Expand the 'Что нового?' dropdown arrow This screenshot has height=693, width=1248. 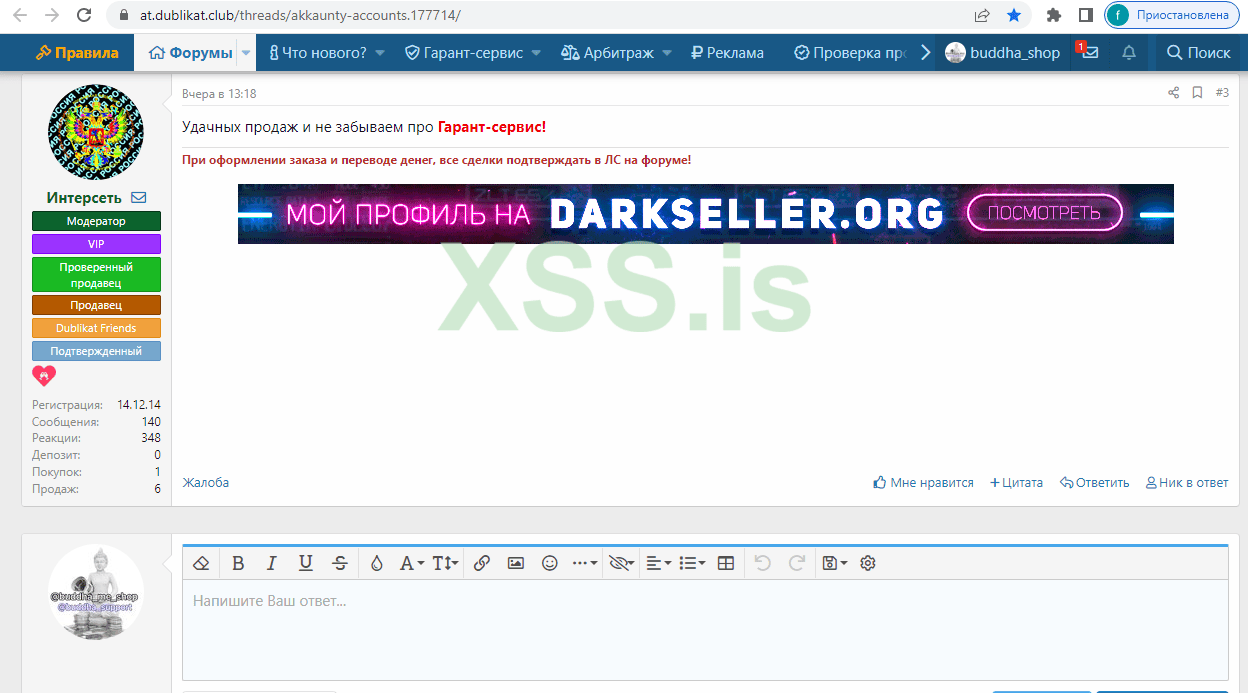click(x=380, y=53)
